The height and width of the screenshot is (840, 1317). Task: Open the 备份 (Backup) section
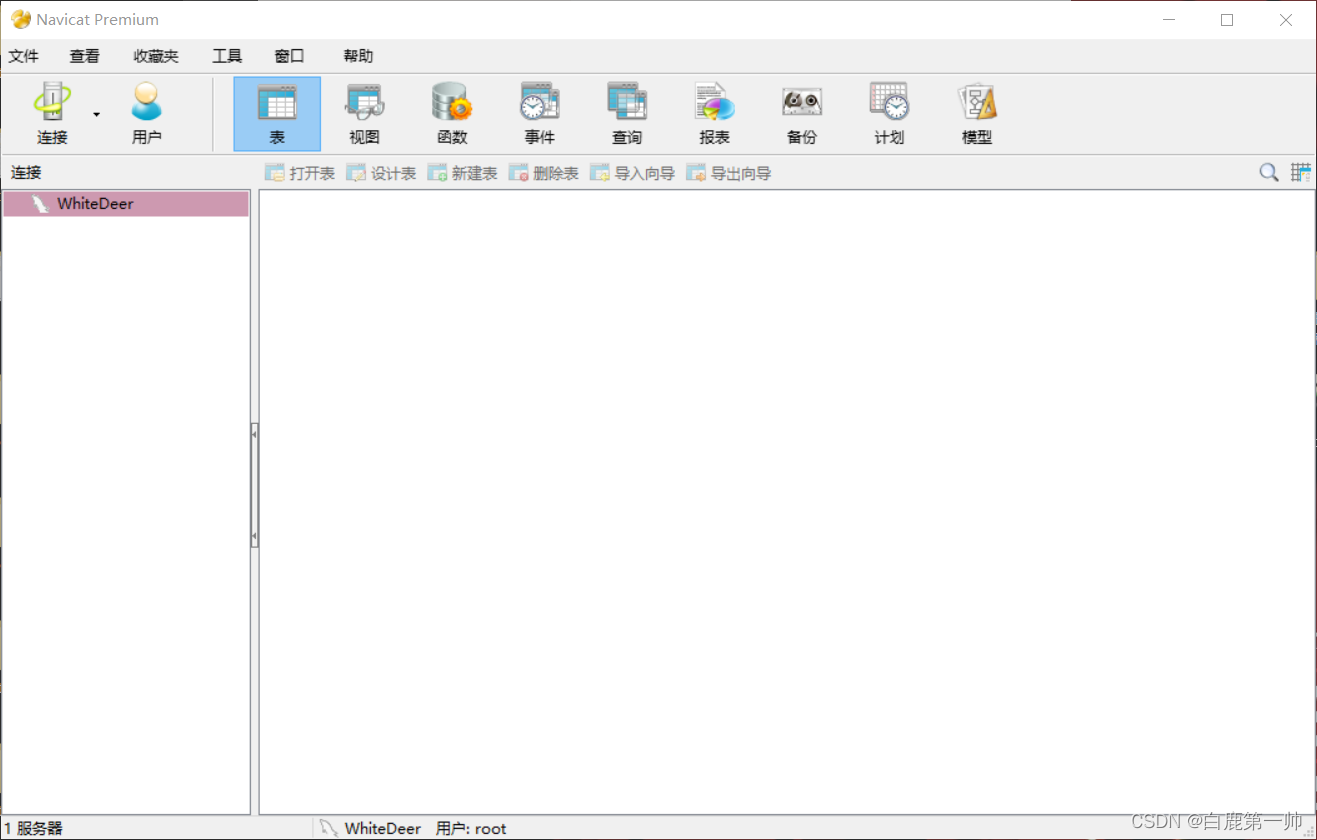click(x=802, y=114)
